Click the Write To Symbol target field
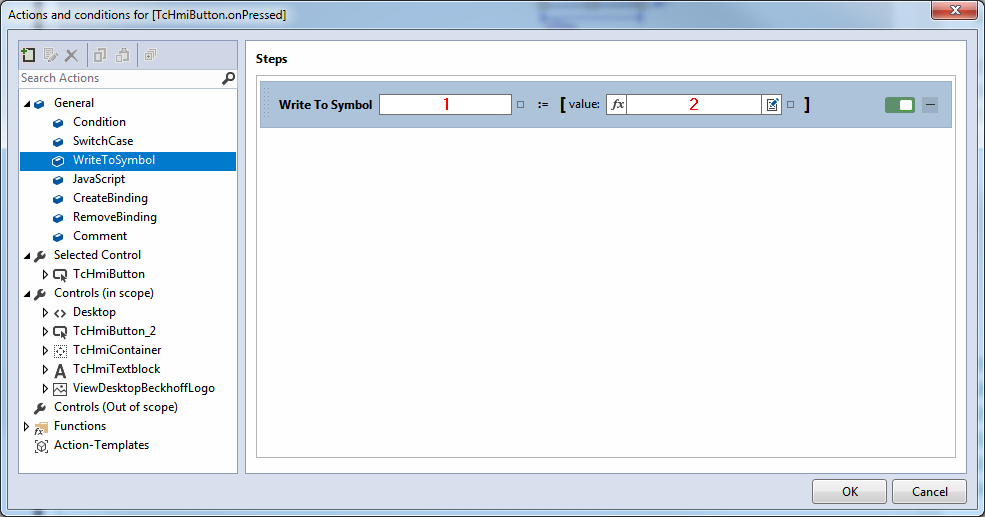The image size is (985, 517). coord(445,104)
